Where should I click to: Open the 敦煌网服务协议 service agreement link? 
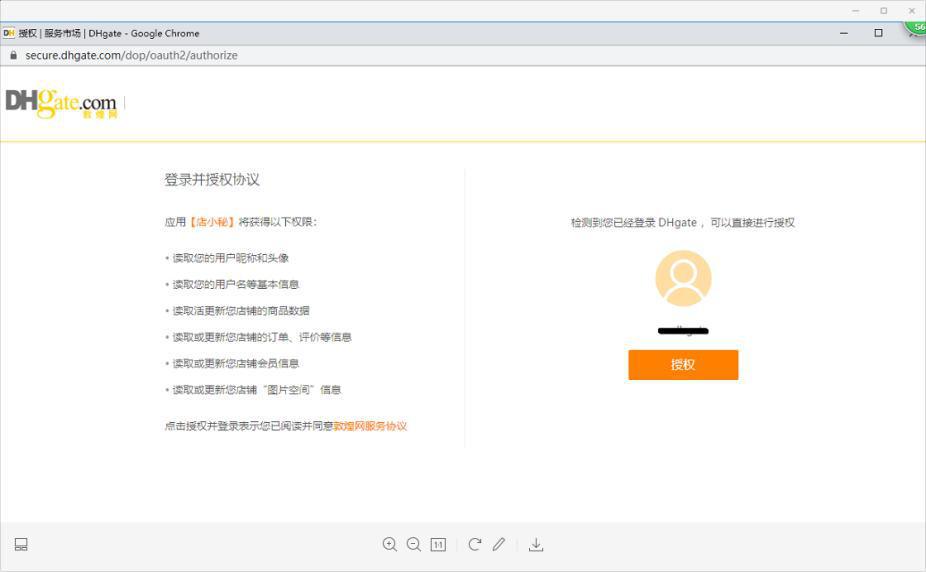point(370,426)
